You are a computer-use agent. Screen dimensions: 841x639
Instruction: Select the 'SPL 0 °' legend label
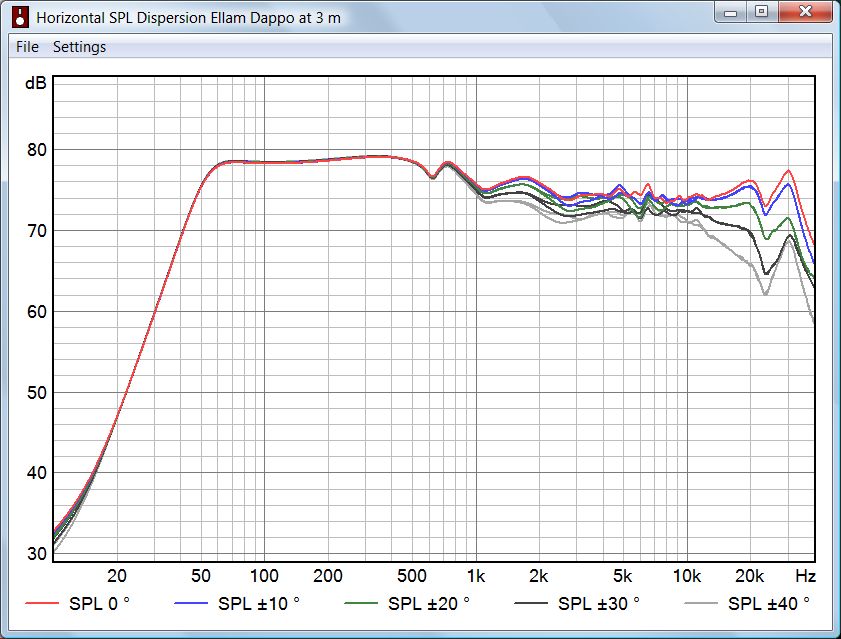(99, 604)
